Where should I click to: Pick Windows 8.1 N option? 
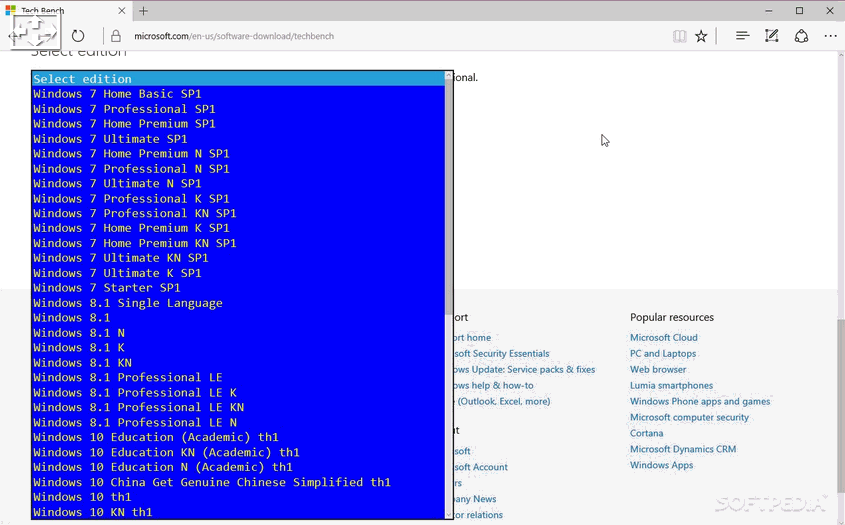coord(238,333)
